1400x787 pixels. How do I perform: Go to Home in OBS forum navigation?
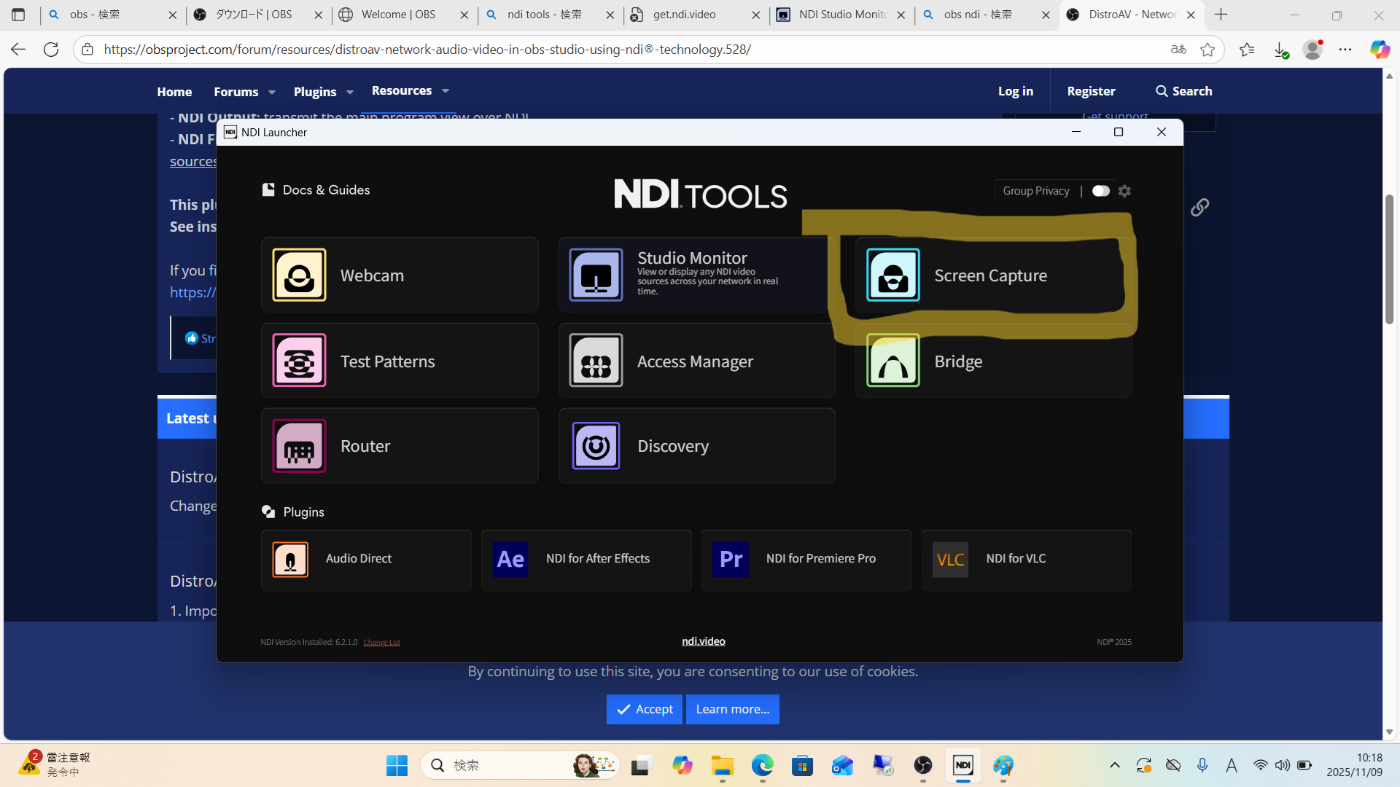tap(174, 91)
